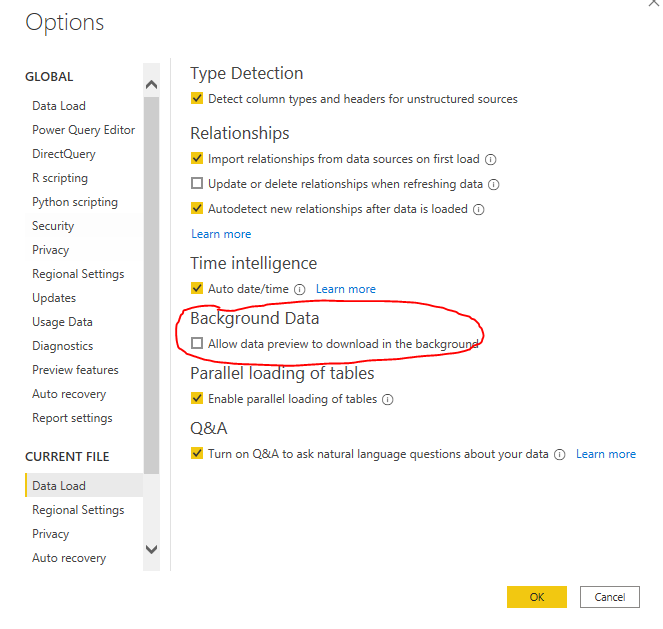Viewport: 663px width, 629px height.
Task: Select Global Regional Settings
Action: (78, 274)
